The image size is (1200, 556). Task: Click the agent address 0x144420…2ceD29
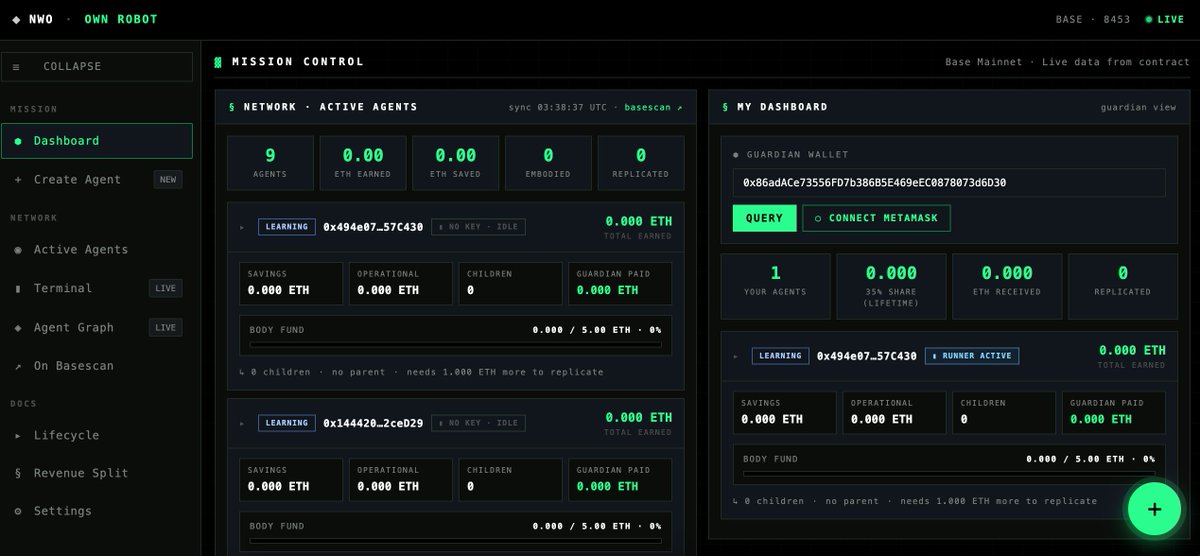tap(373, 423)
